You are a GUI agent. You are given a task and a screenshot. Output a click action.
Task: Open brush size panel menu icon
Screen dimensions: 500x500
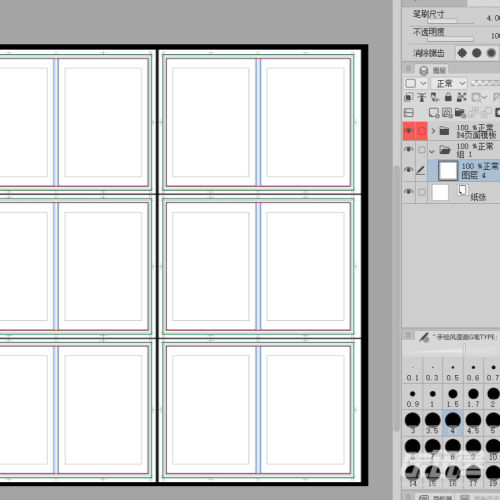click(x=408, y=335)
